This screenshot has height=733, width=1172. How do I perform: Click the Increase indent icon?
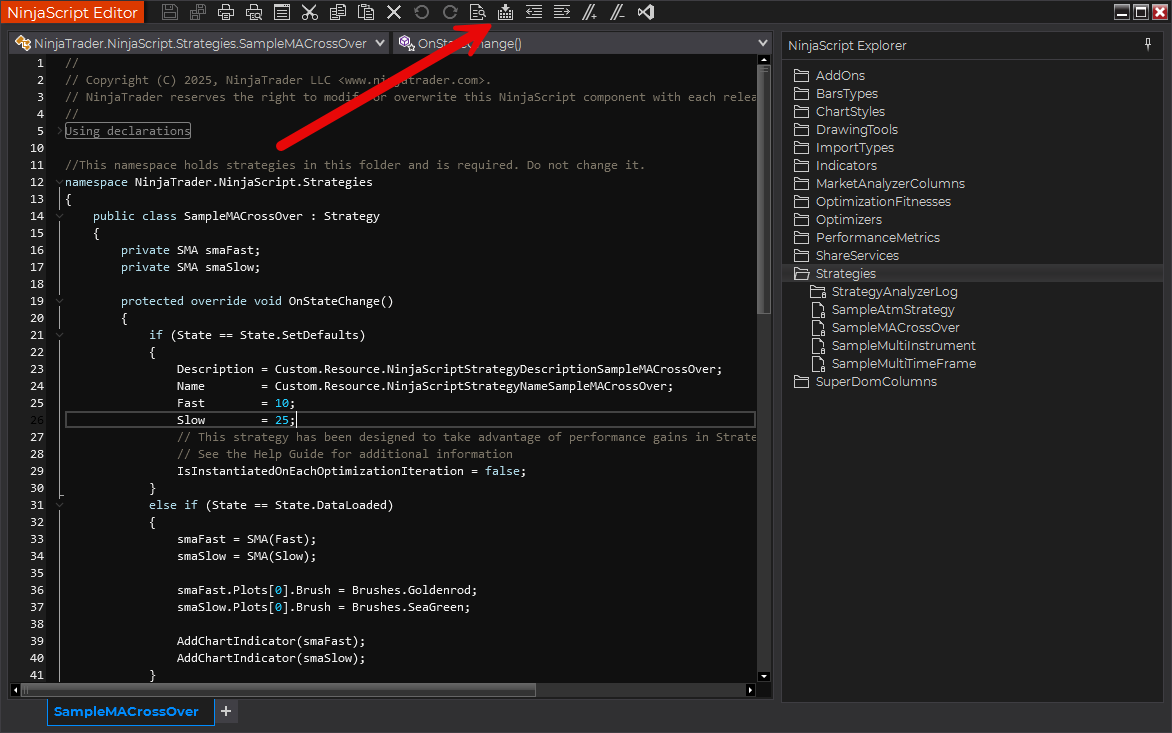pyautogui.click(x=562, y=13)
